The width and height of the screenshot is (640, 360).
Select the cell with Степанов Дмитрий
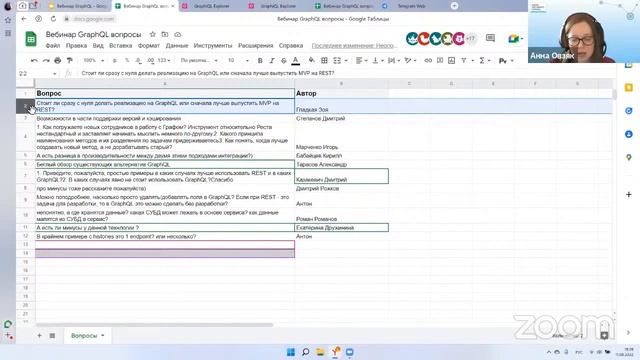pyautogui.click(x=342, y=118)
